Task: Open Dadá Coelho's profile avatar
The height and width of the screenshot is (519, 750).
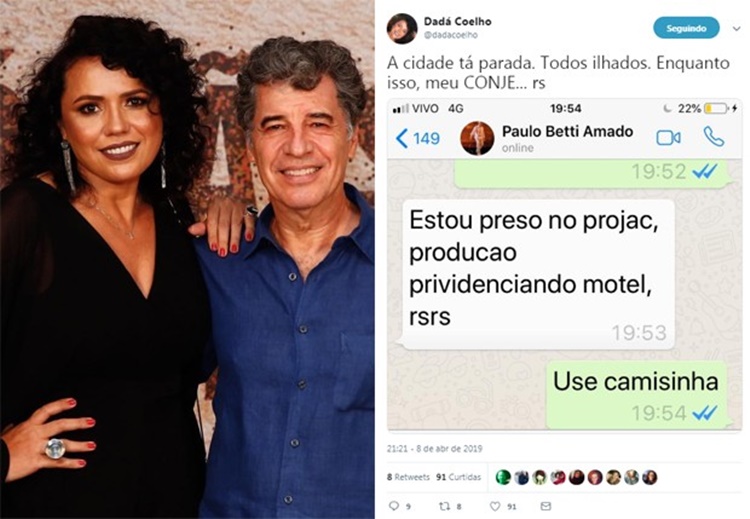Action: [402, 28]
